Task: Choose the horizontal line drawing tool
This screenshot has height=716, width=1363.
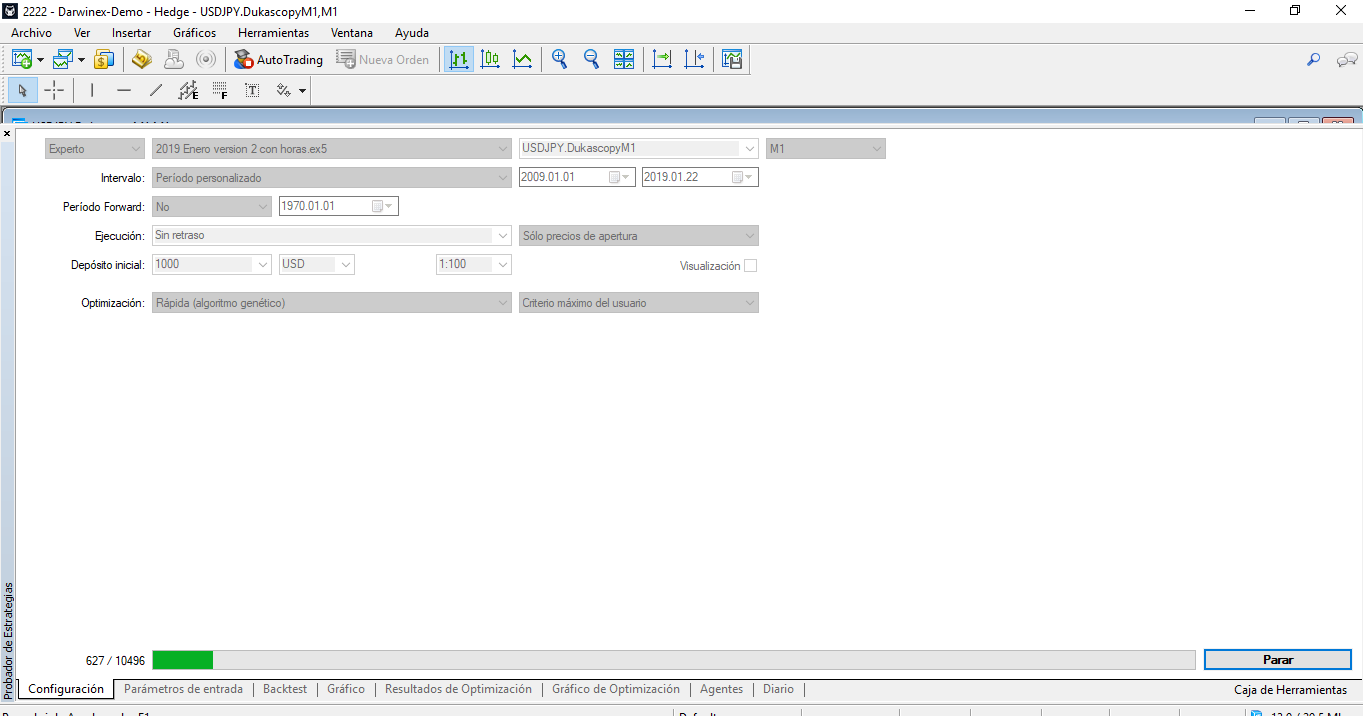Action: pyautogui.click(x=124, y=91)
